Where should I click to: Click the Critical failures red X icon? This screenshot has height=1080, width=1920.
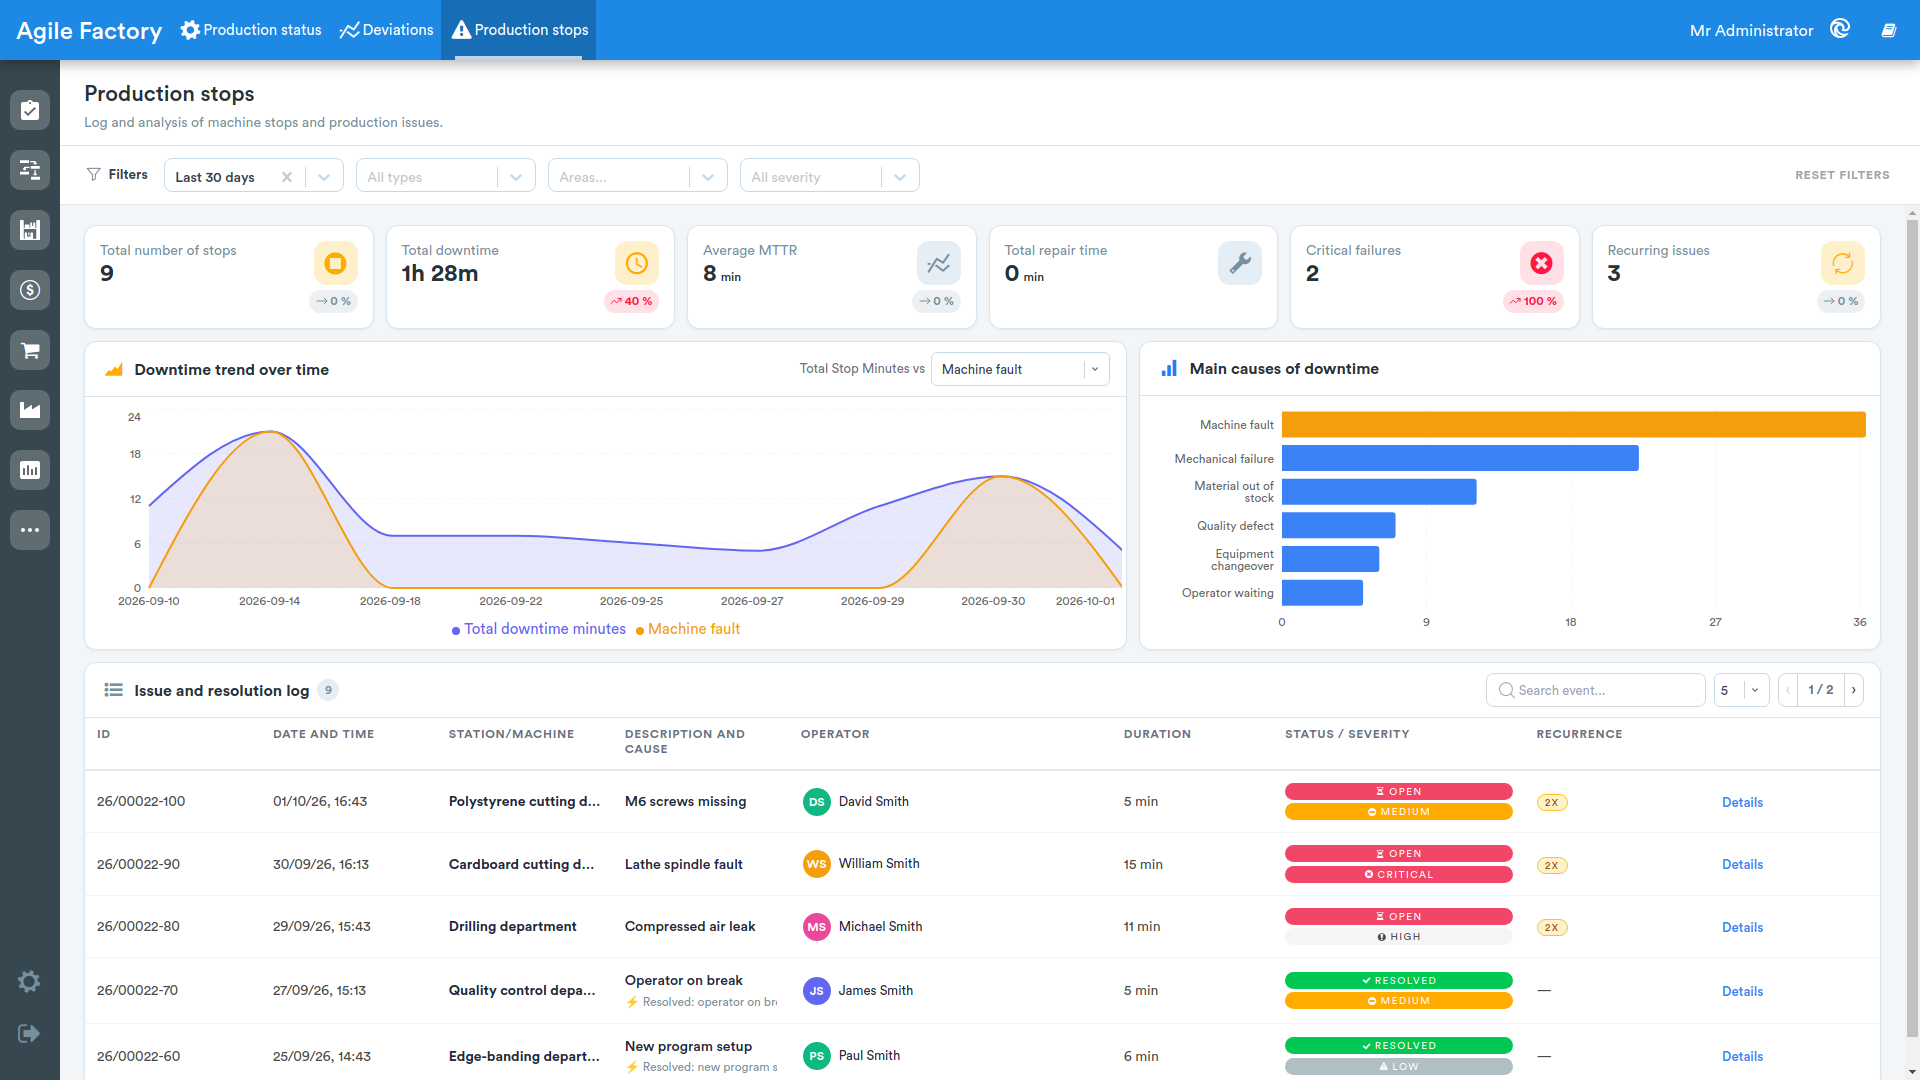(x=1542, y=263)
